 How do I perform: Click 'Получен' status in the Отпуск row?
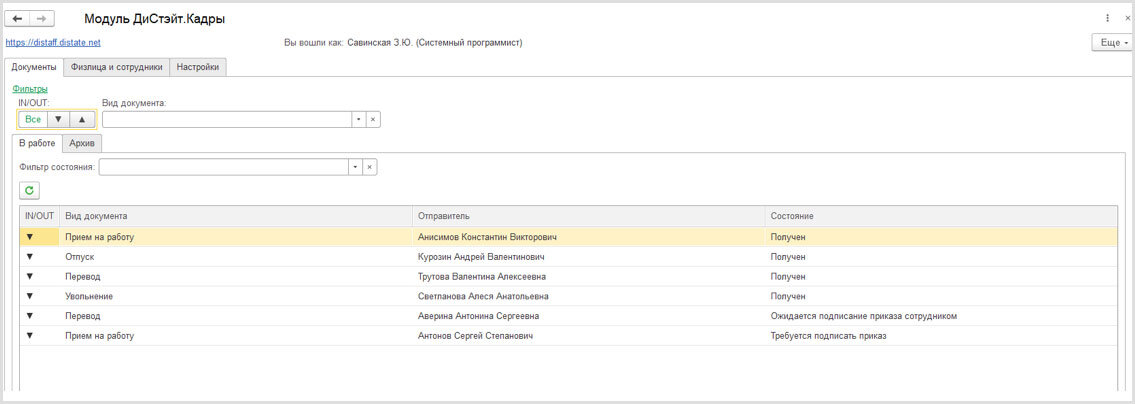(x=788, y=257)
